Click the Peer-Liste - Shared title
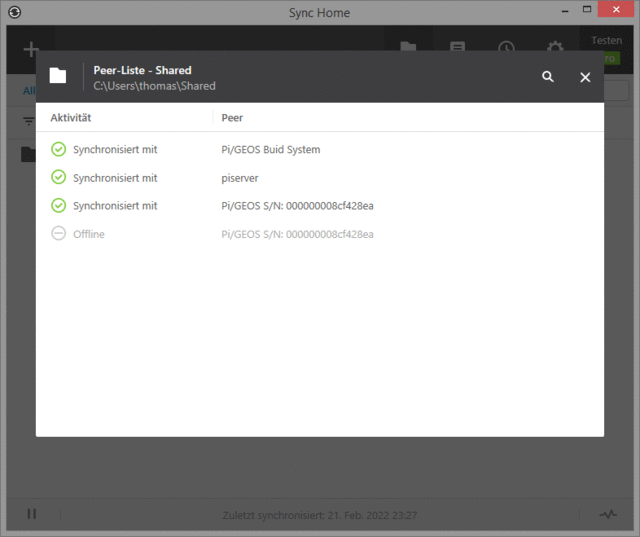The height and width of the screenshot is (537, 640). click(142, 70)
